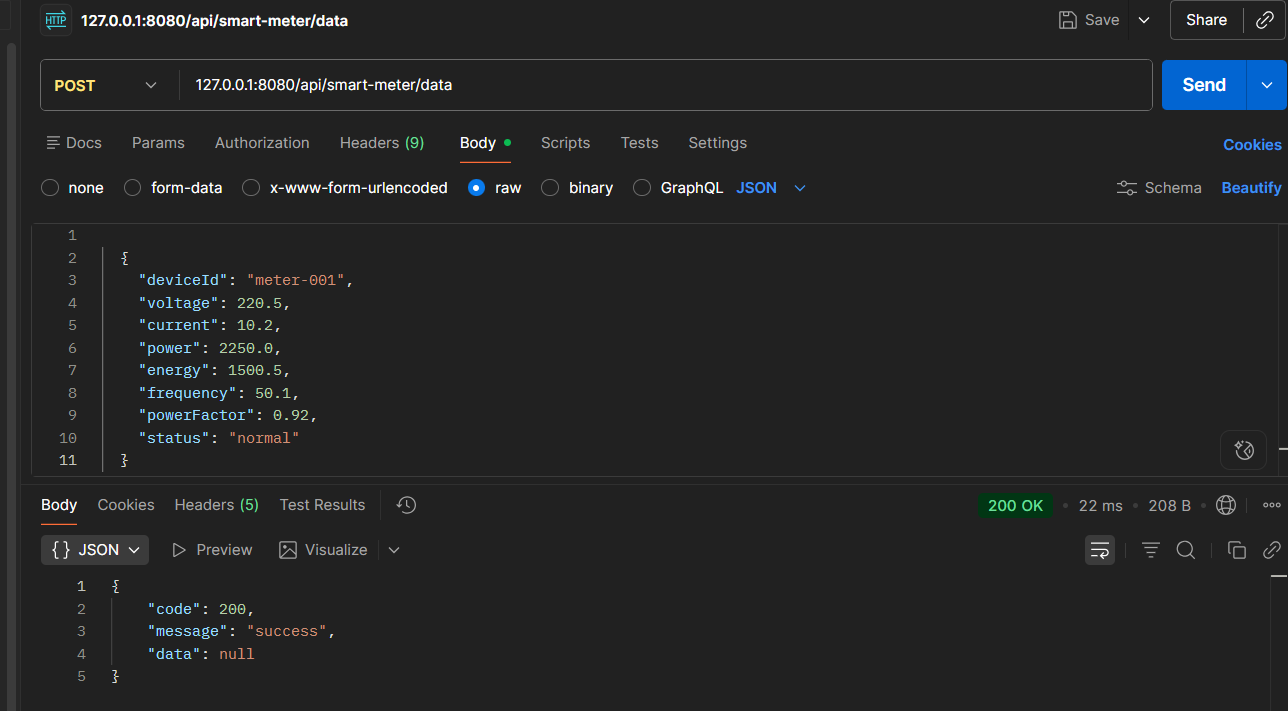Click the Schema button text
Viewport: 1288px width, 711px height.
point(1173,188)
